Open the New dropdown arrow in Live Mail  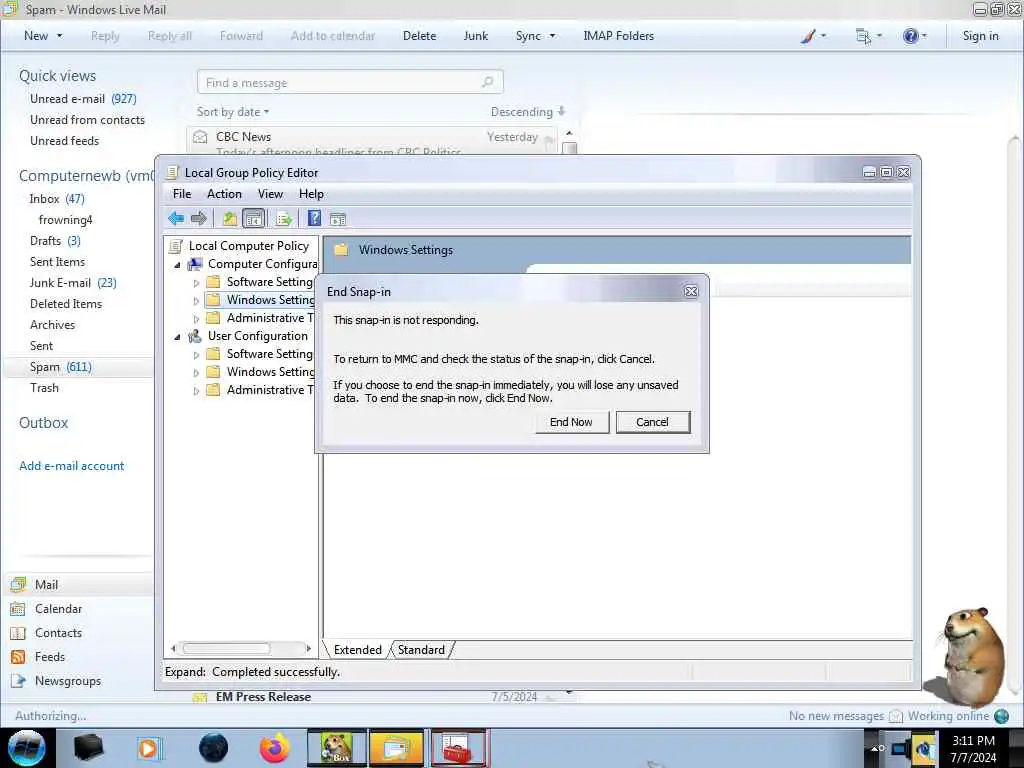point(59,36)
